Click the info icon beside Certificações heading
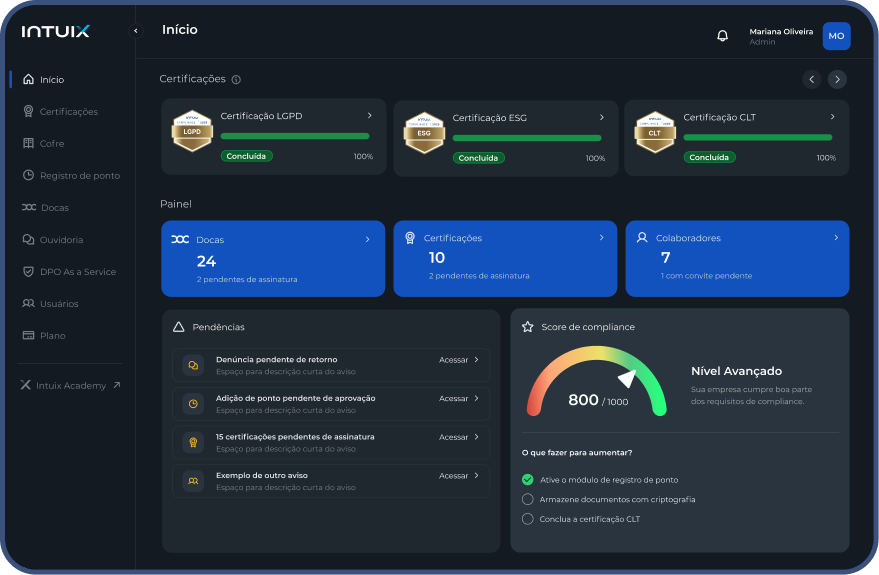This screenshot has height=575, width=879. [x=236, y=80]
